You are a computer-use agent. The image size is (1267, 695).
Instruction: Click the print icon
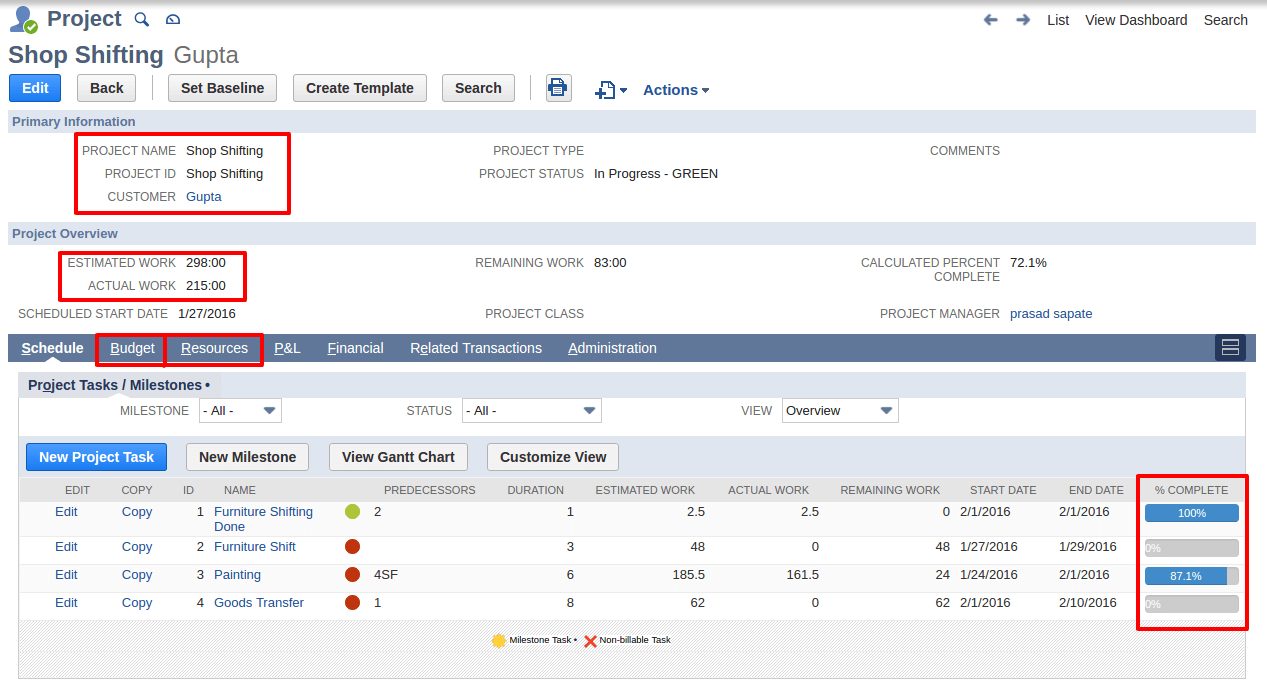(x=558, y=88)
